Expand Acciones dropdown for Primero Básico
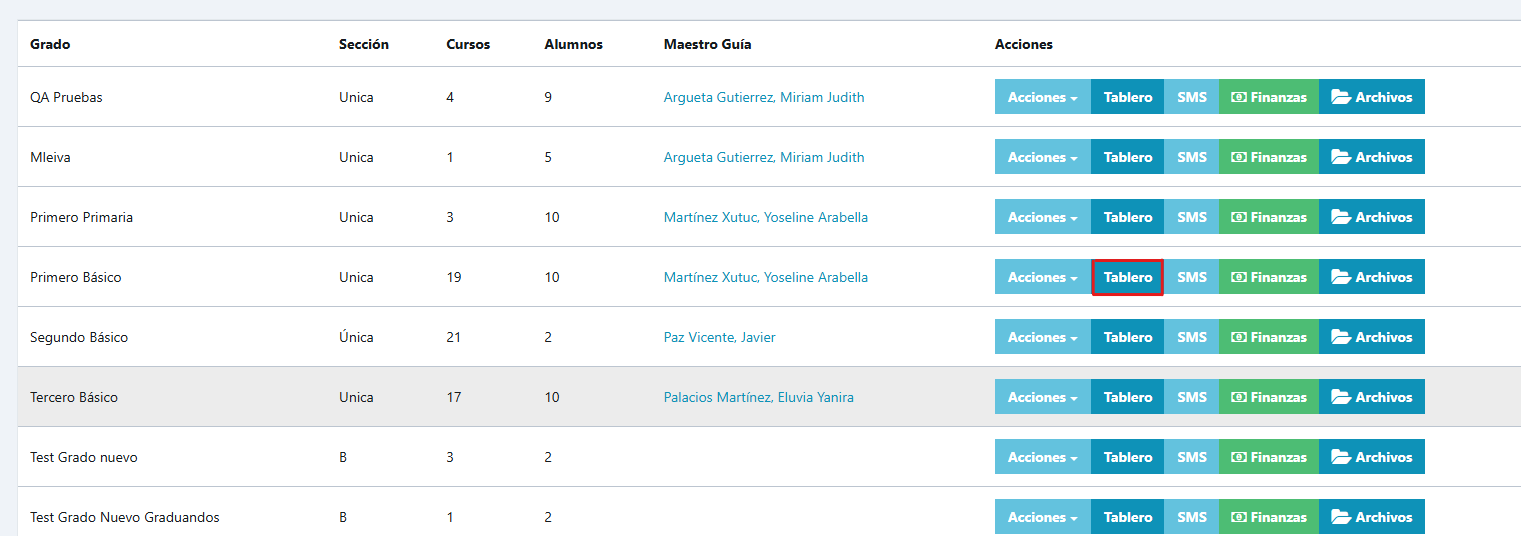Viewport: 1521px width, 536px height. coord(1043,277)
